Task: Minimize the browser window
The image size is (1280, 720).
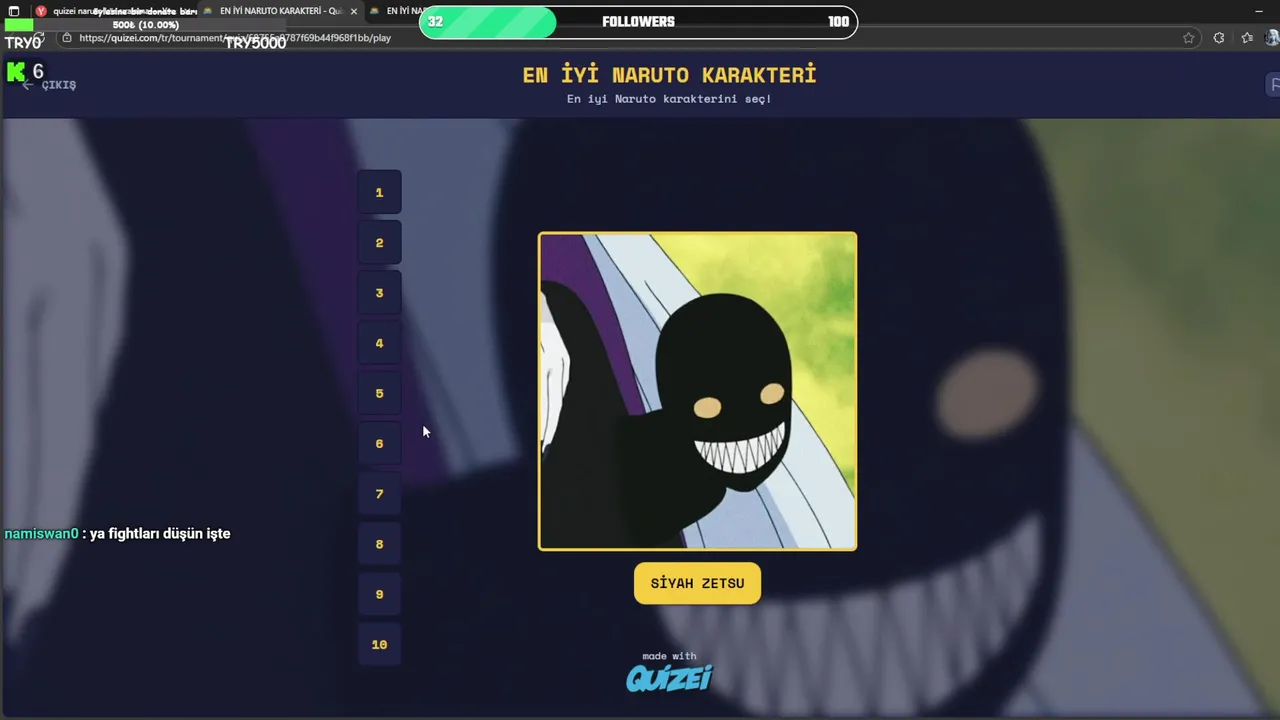Action: point(1258,11)
